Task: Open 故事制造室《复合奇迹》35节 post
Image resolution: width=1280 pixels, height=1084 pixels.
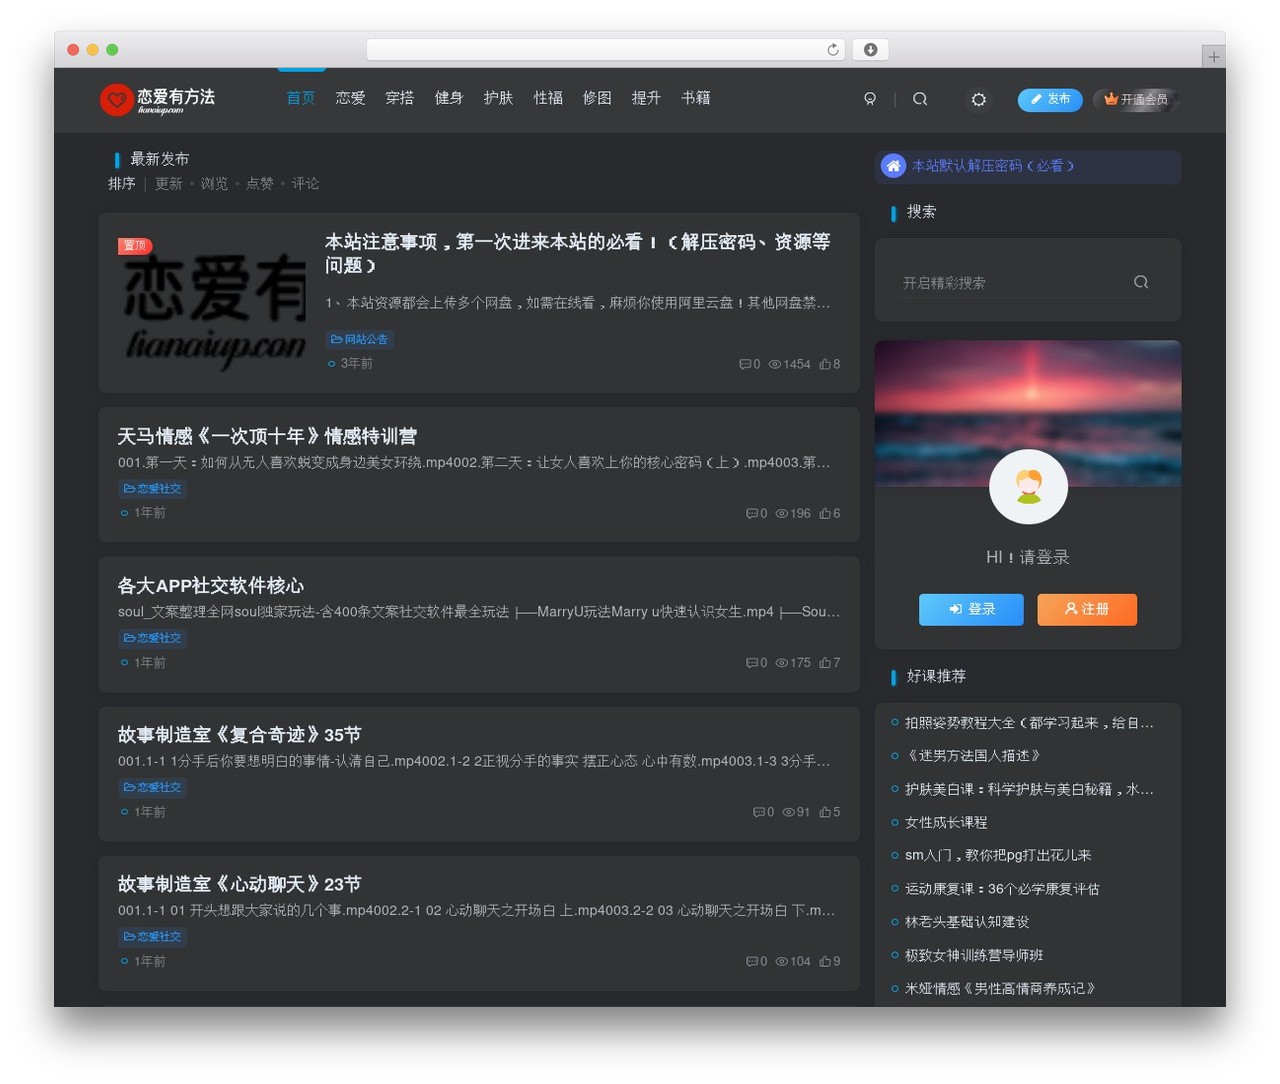Action: coord(239,735)
